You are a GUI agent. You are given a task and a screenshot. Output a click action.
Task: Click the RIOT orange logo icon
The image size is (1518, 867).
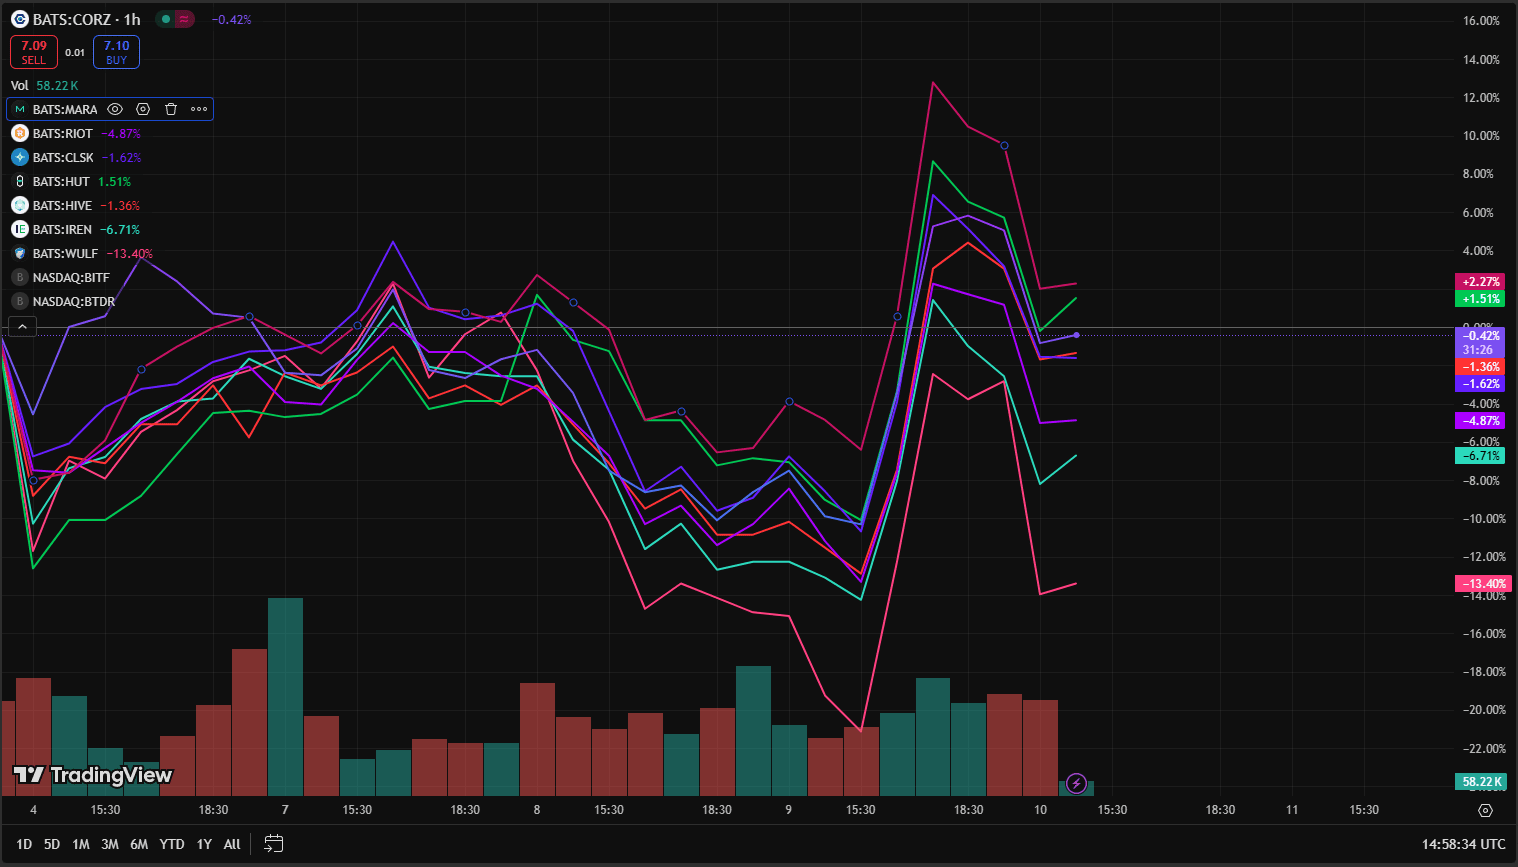tap(19, 133)
